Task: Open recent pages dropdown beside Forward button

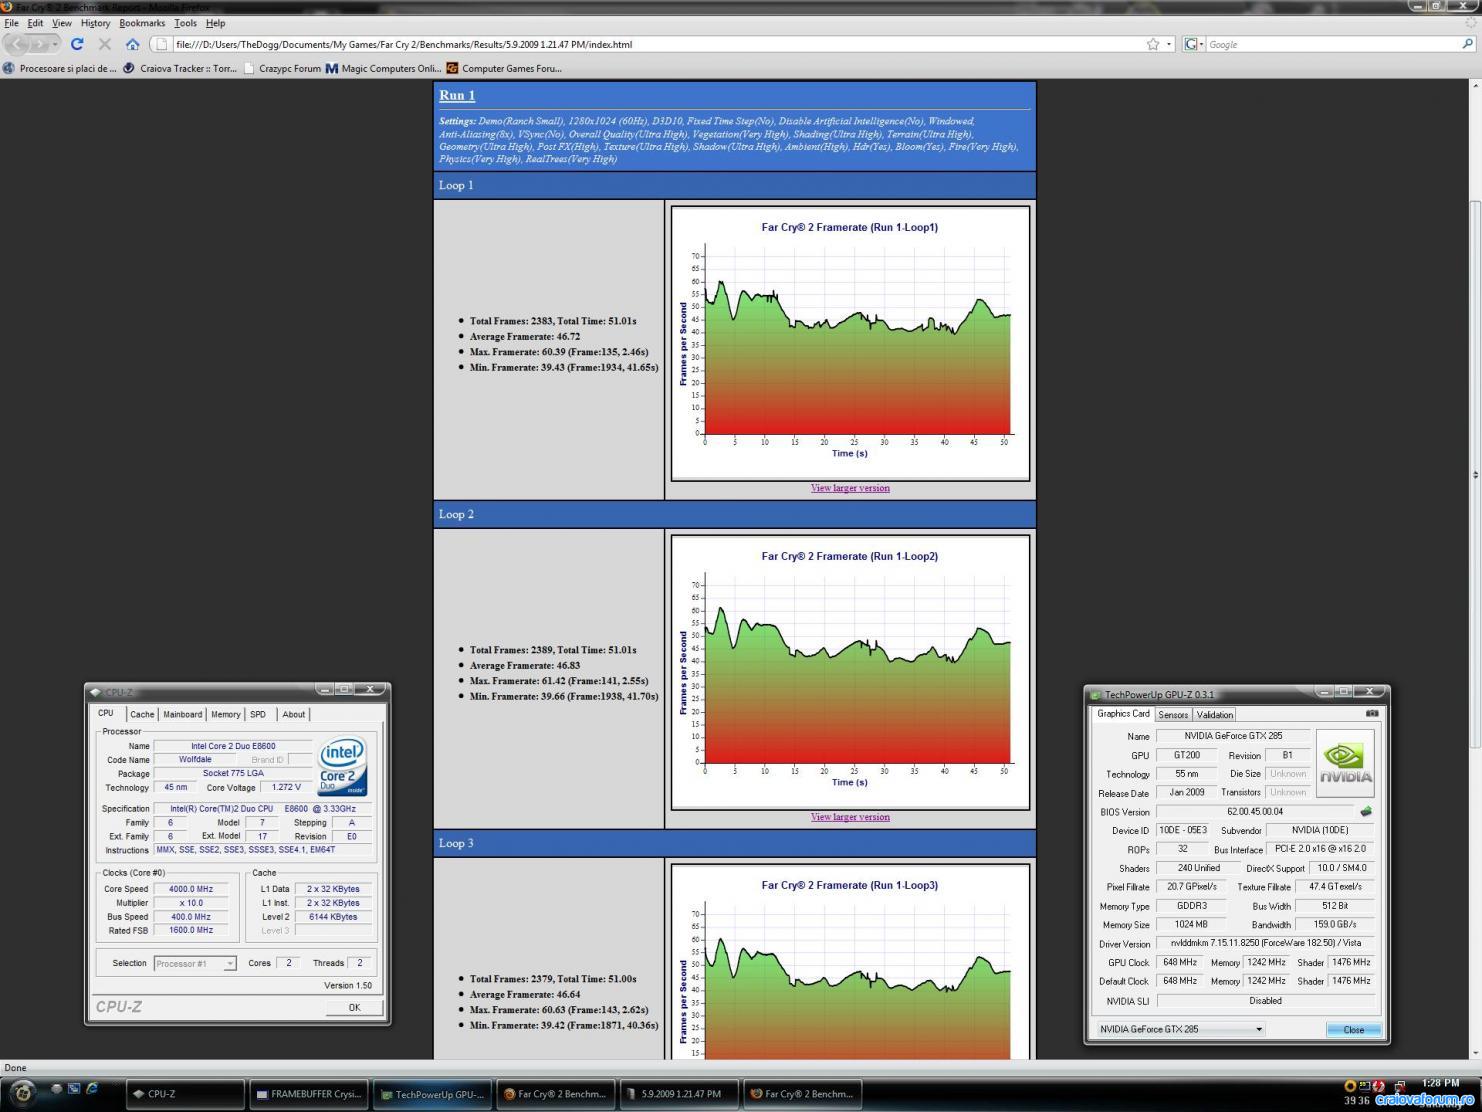Action: [x=55, y=44]
